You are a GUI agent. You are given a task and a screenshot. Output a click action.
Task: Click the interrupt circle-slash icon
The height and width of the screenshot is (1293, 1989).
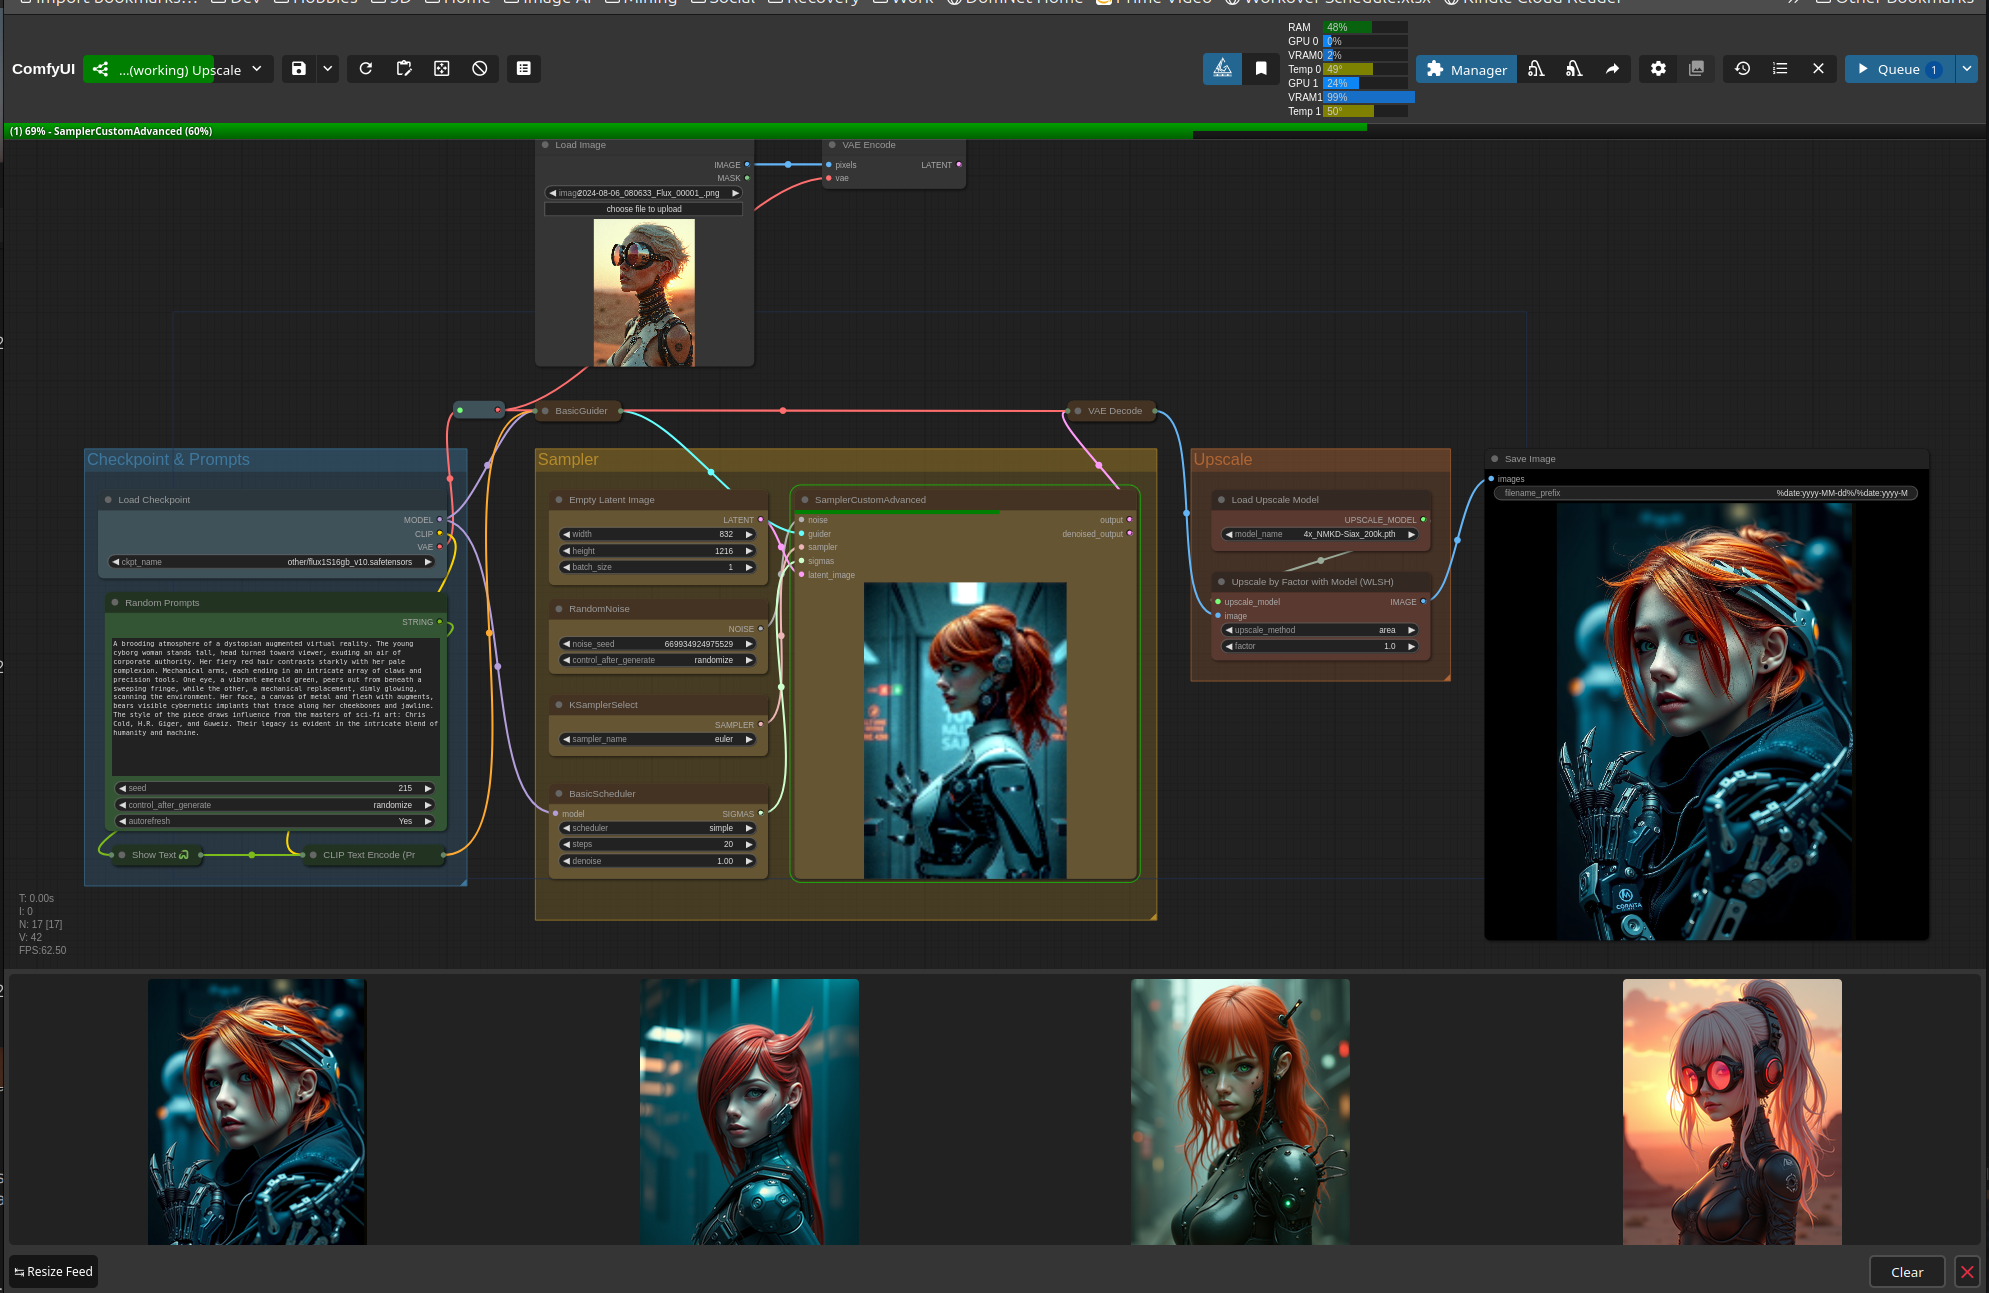tap(480, 69)
